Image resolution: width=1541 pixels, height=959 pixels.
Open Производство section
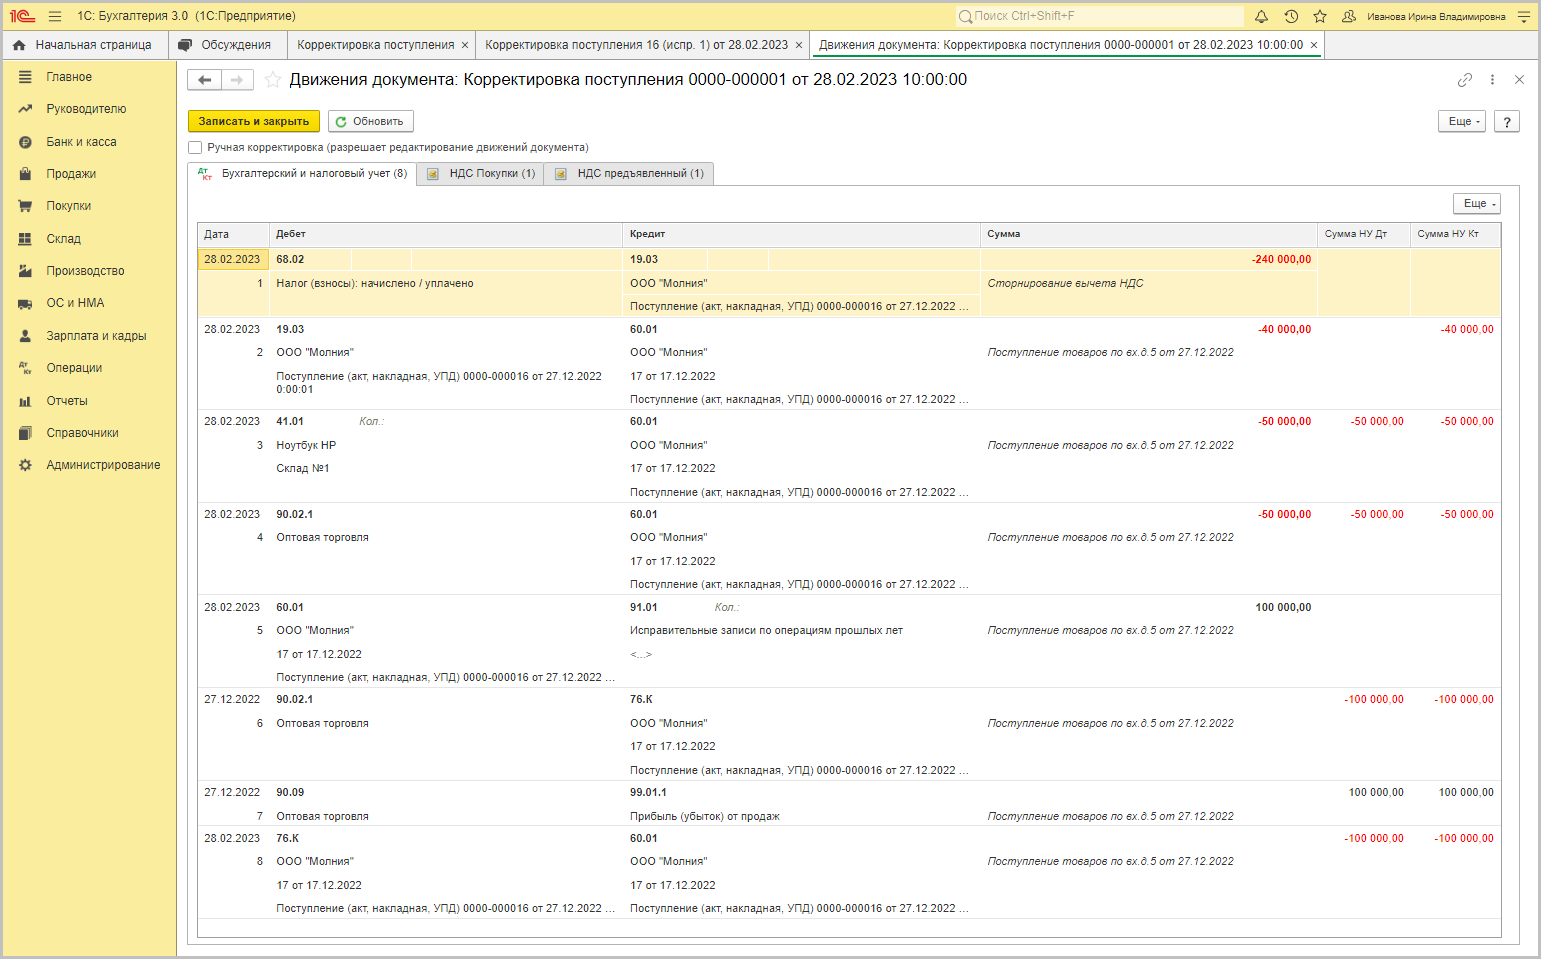pyautogui.click(x=85, y=271)
